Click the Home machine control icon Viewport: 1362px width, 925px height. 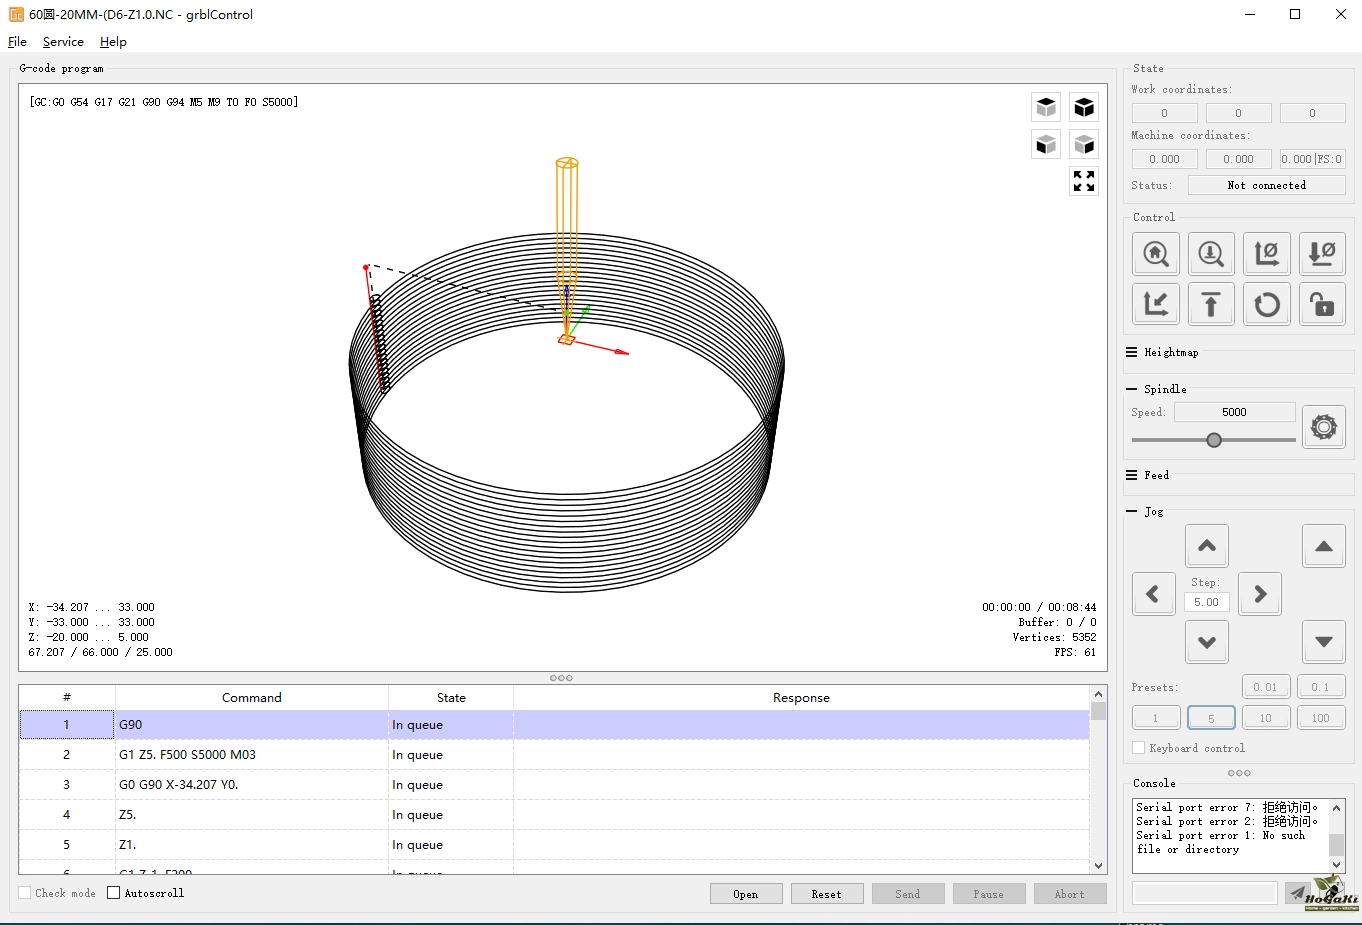click(x=1155, y=254)
